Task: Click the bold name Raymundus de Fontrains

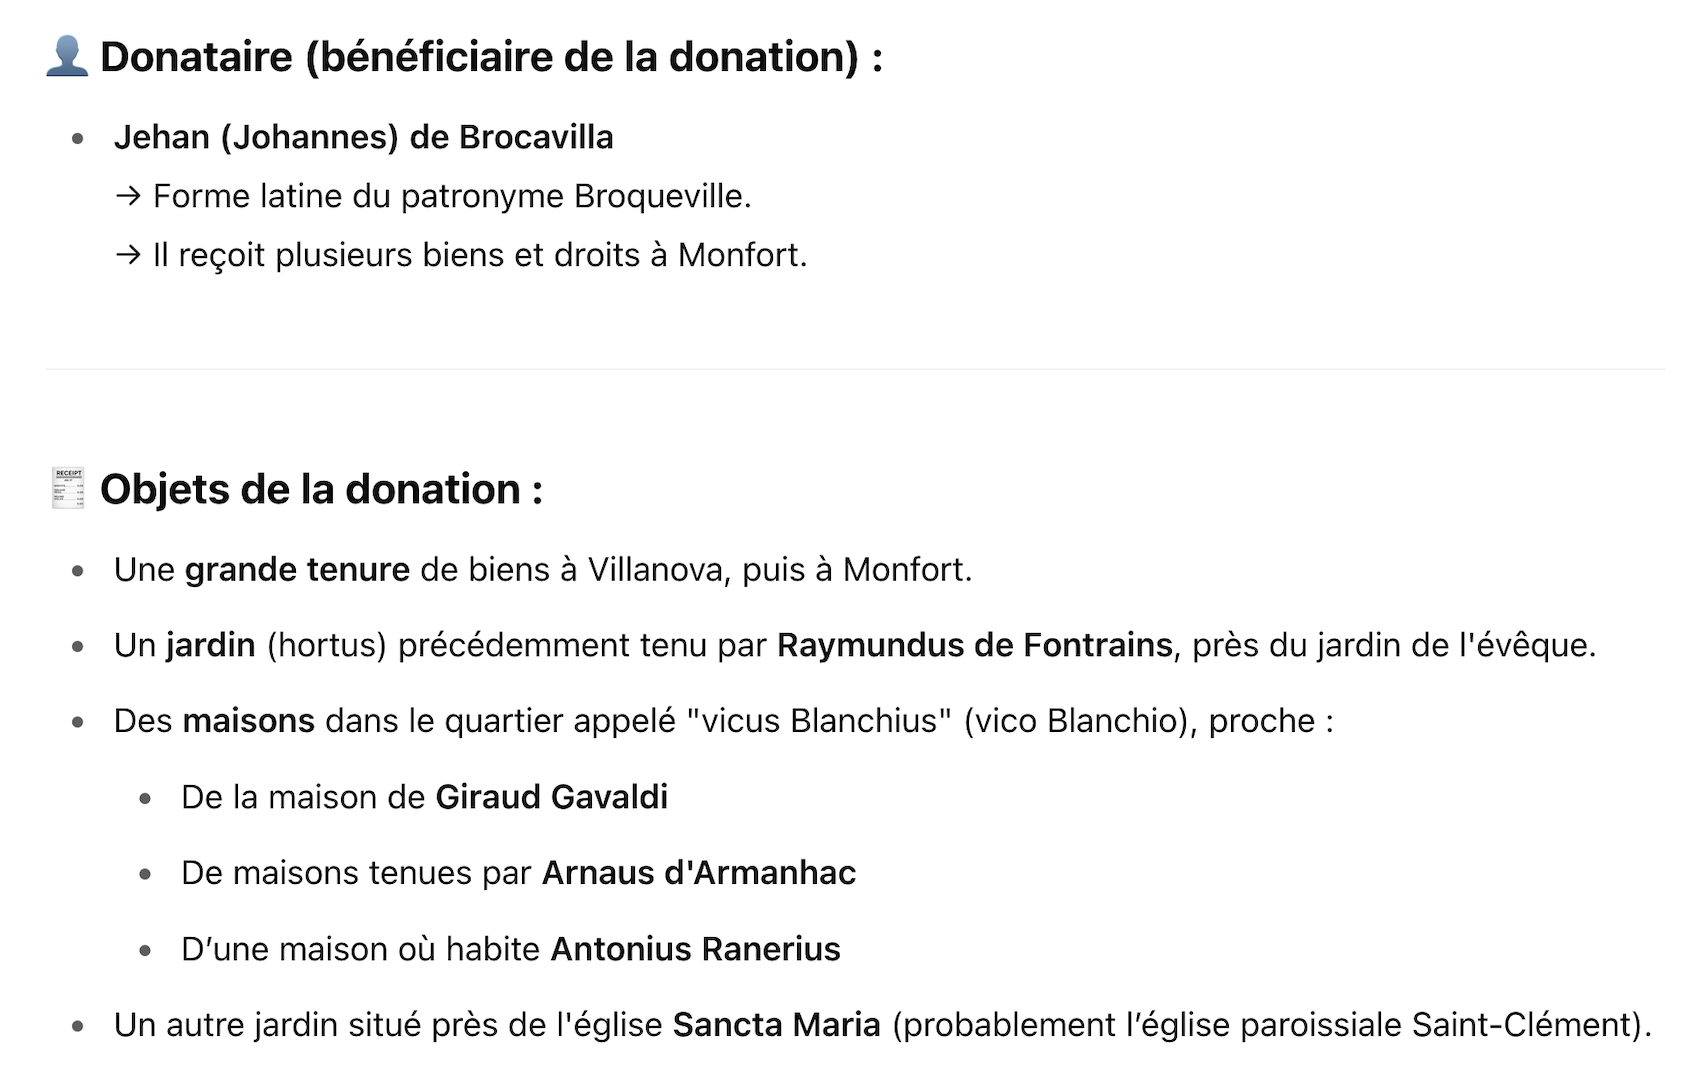Action: point(974,645)
